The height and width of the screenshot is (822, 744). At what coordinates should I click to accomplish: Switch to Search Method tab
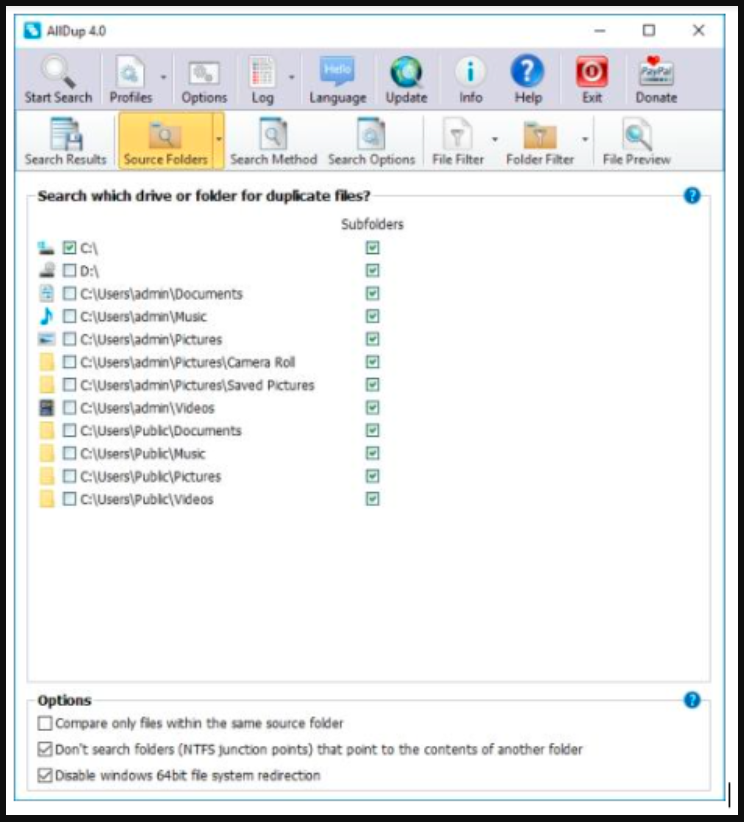[273, 141]
